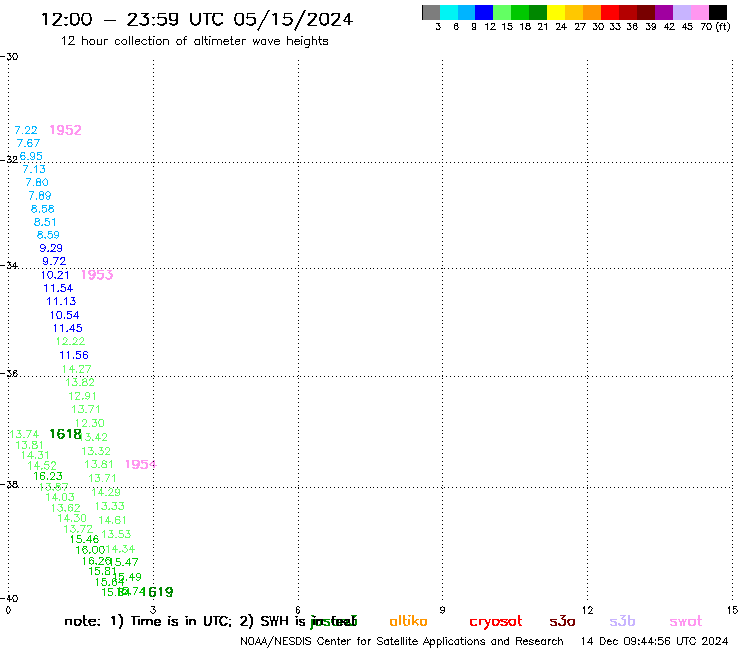Click the 'Time is in UTC' note text

(x=181, y=621)
